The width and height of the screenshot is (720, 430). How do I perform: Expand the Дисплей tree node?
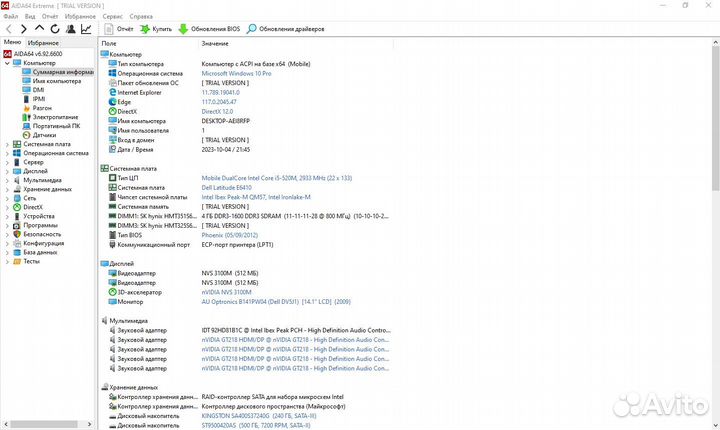[x=7, y=171]
